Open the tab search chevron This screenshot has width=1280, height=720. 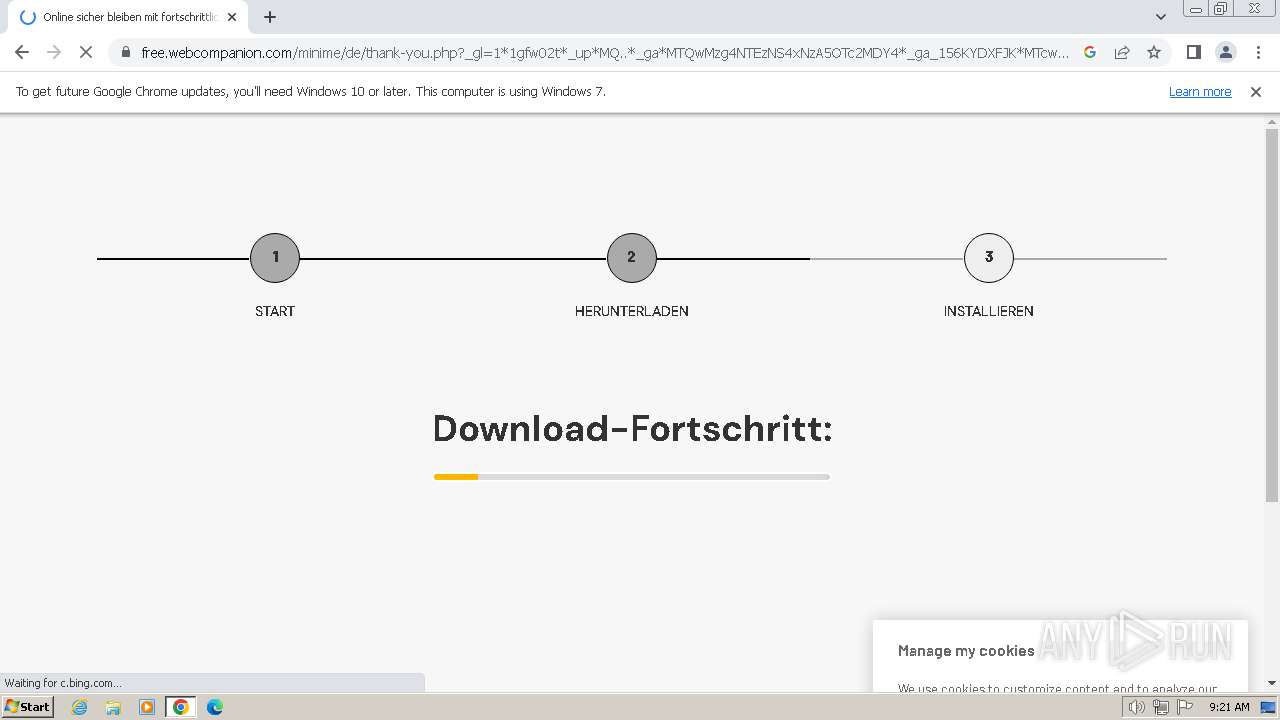point(1160,17)
